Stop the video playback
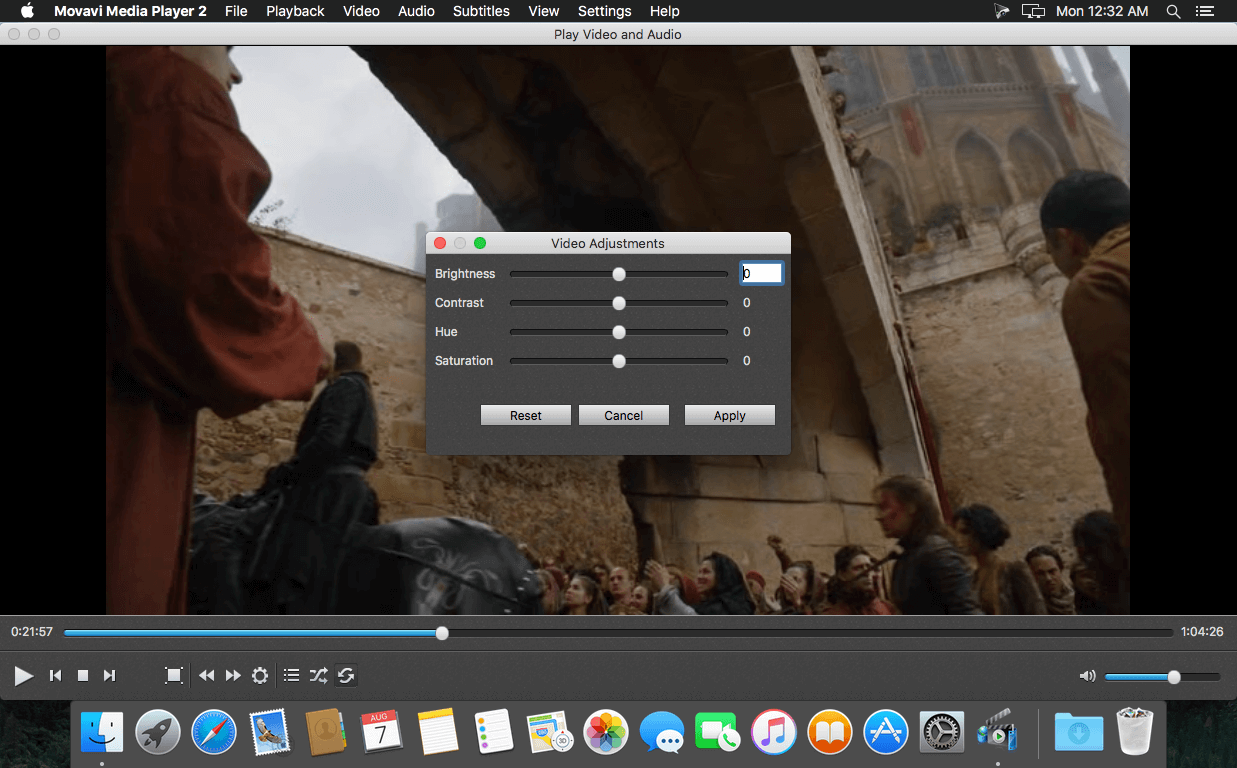Image resolution: width=1237 pixels, height=768 pixels. coord(83,676)
